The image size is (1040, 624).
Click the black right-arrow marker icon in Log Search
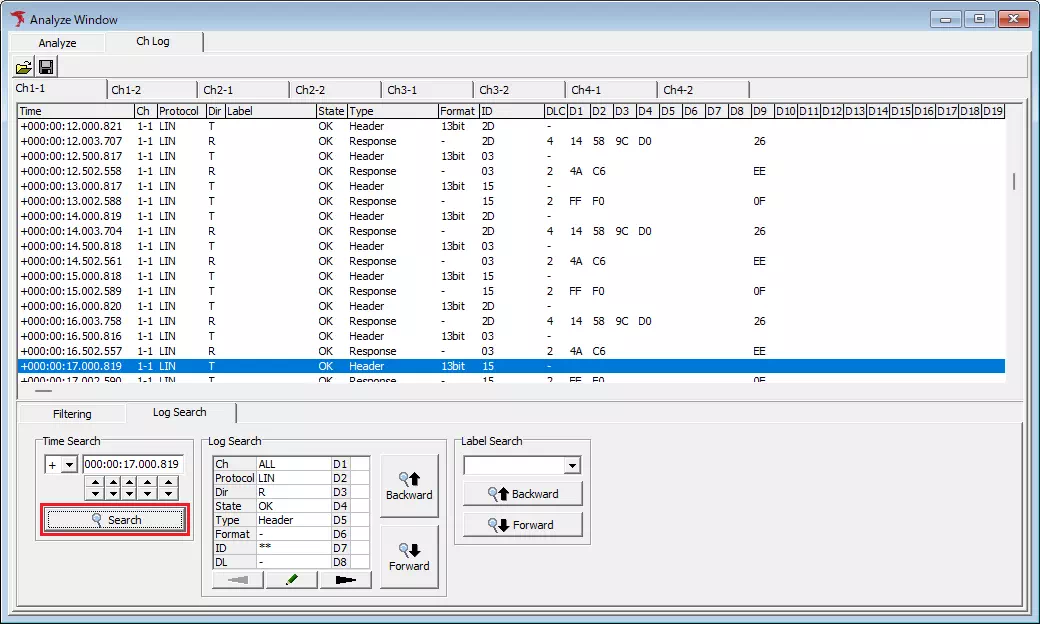click(x=344, y=579)
